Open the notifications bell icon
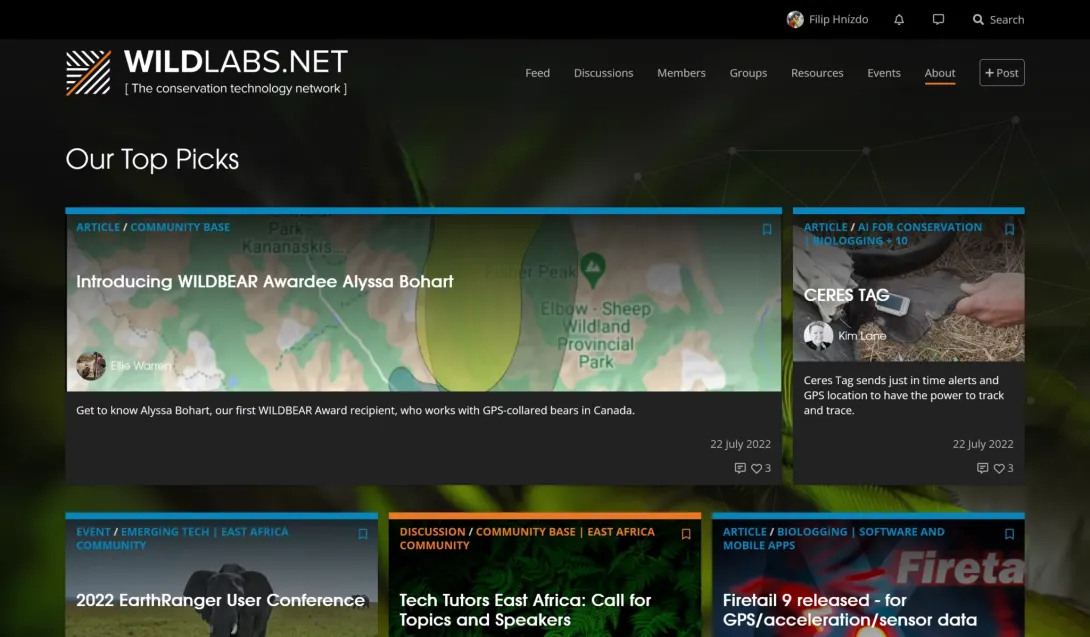The height and width of the screenshot is (637, 1090). tap(899, 19)
